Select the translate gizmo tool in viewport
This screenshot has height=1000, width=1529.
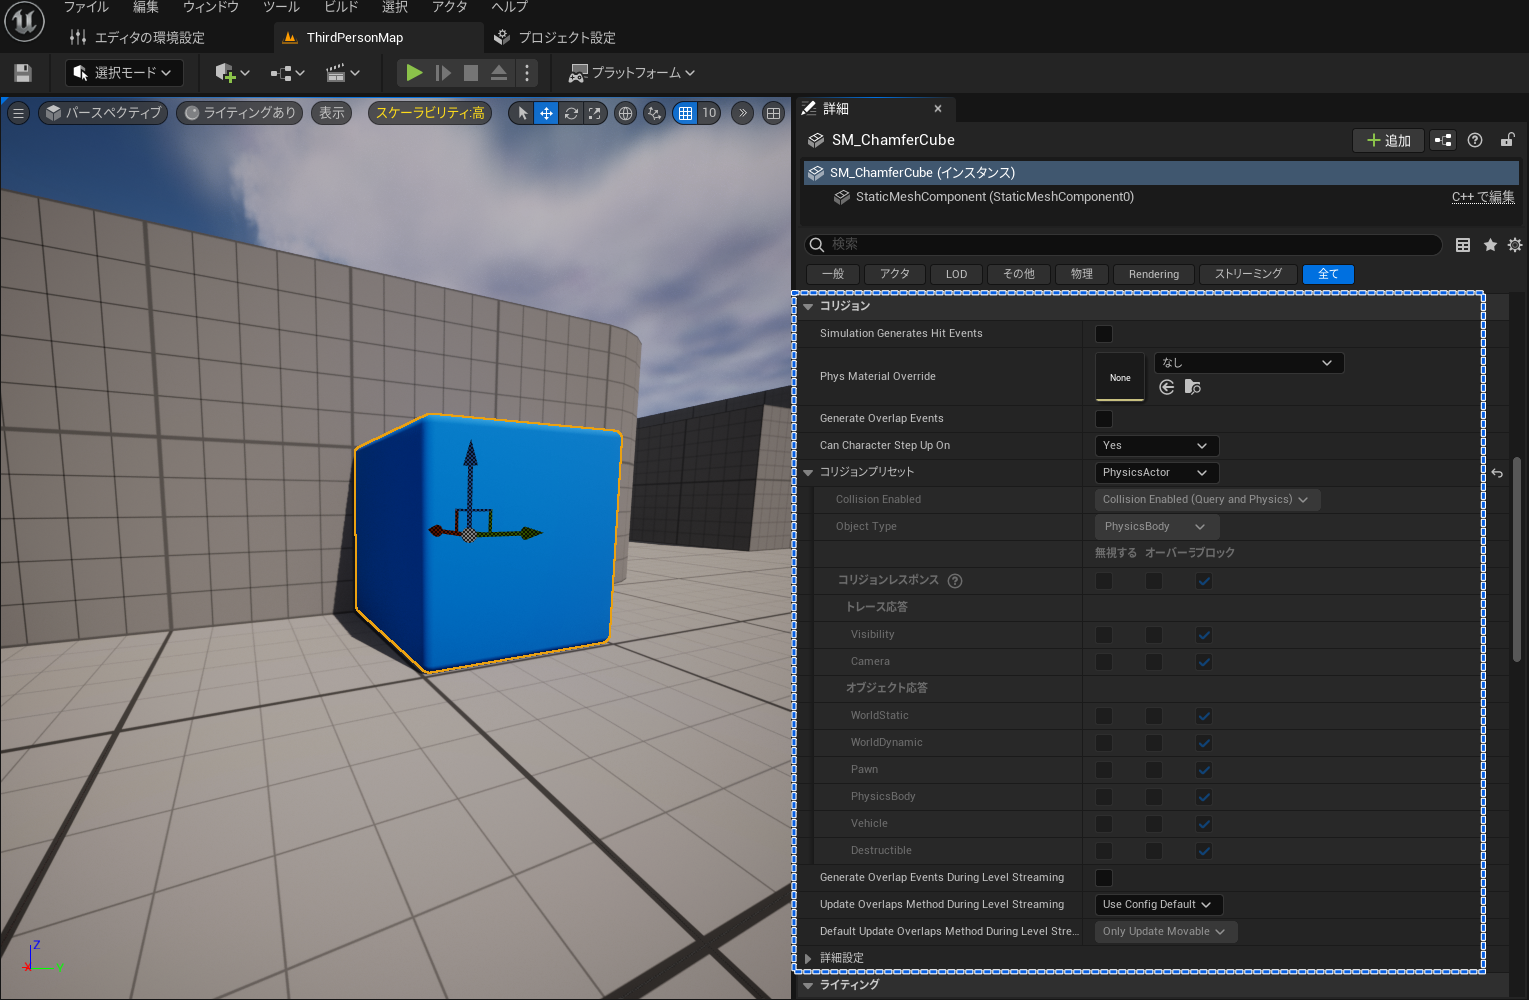[546, 113]
